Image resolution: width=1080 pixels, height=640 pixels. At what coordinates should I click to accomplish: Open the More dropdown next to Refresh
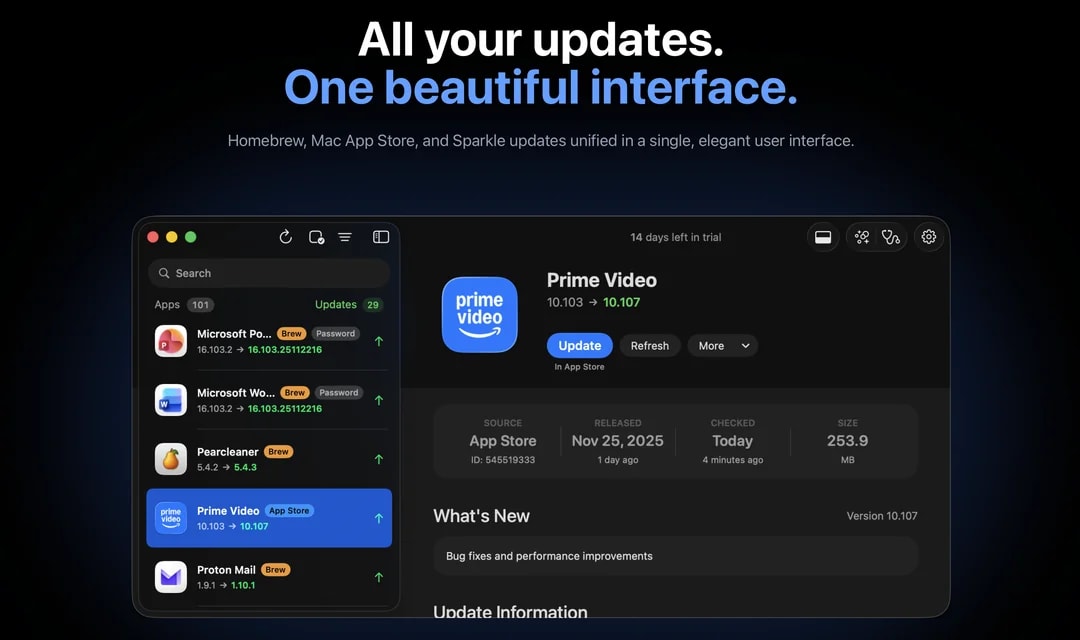722,345
